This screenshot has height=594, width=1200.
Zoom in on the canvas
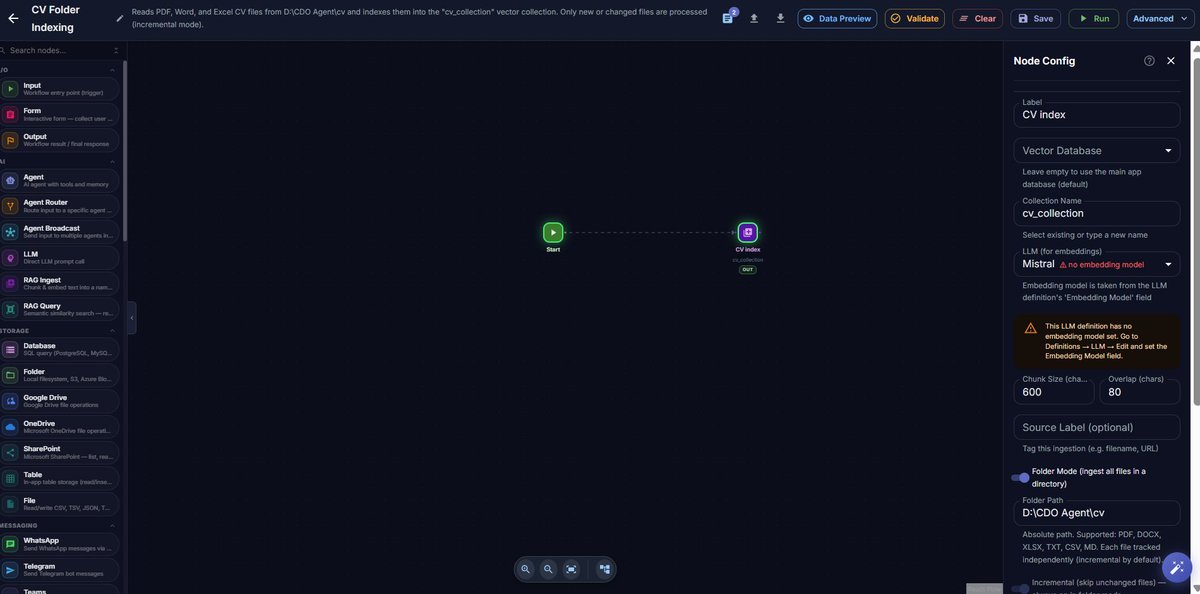pyautogui.click(x=526, y=569)
